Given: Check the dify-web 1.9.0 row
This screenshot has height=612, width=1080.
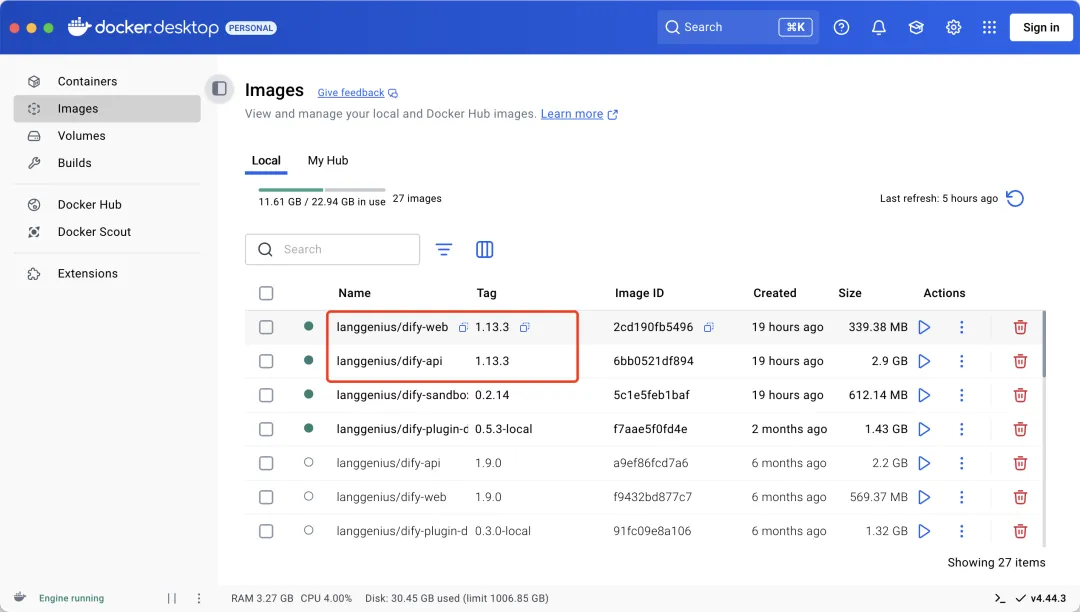Looking at the screenshot, I should [266, 497].
